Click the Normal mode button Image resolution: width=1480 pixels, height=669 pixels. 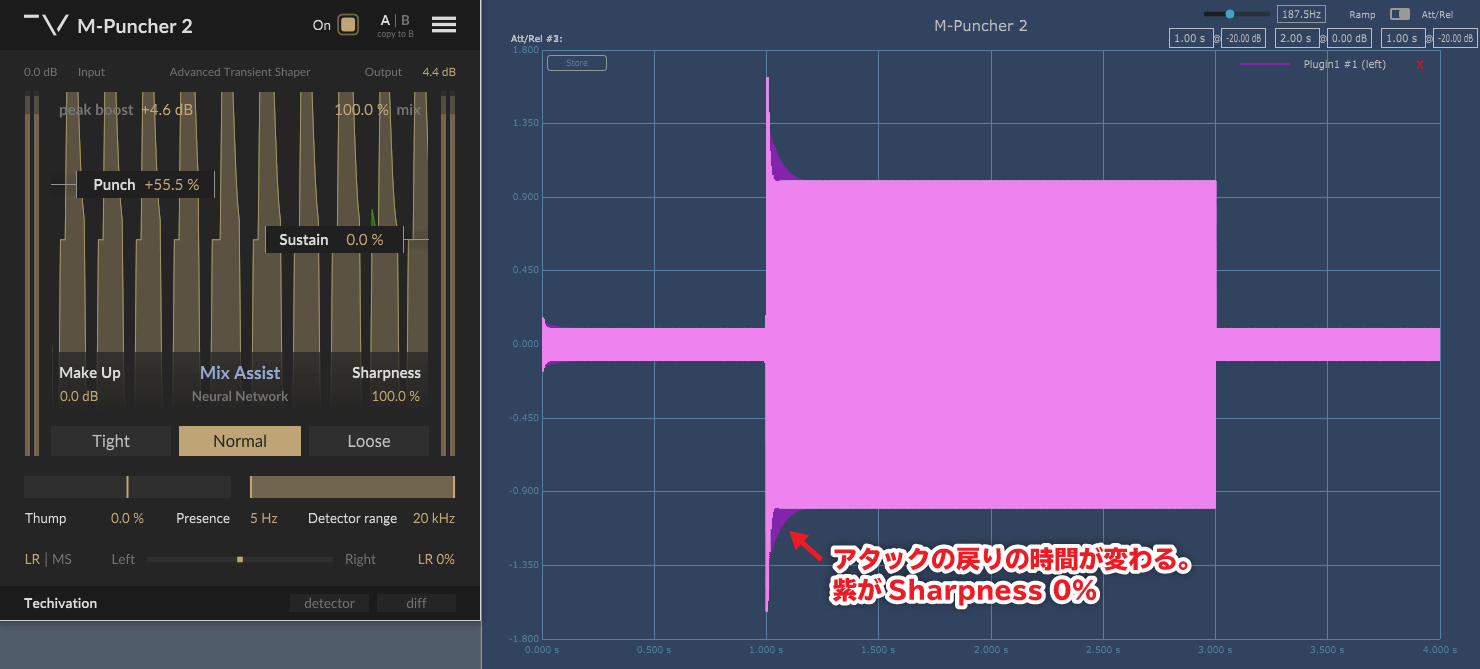tap(240, 441)
